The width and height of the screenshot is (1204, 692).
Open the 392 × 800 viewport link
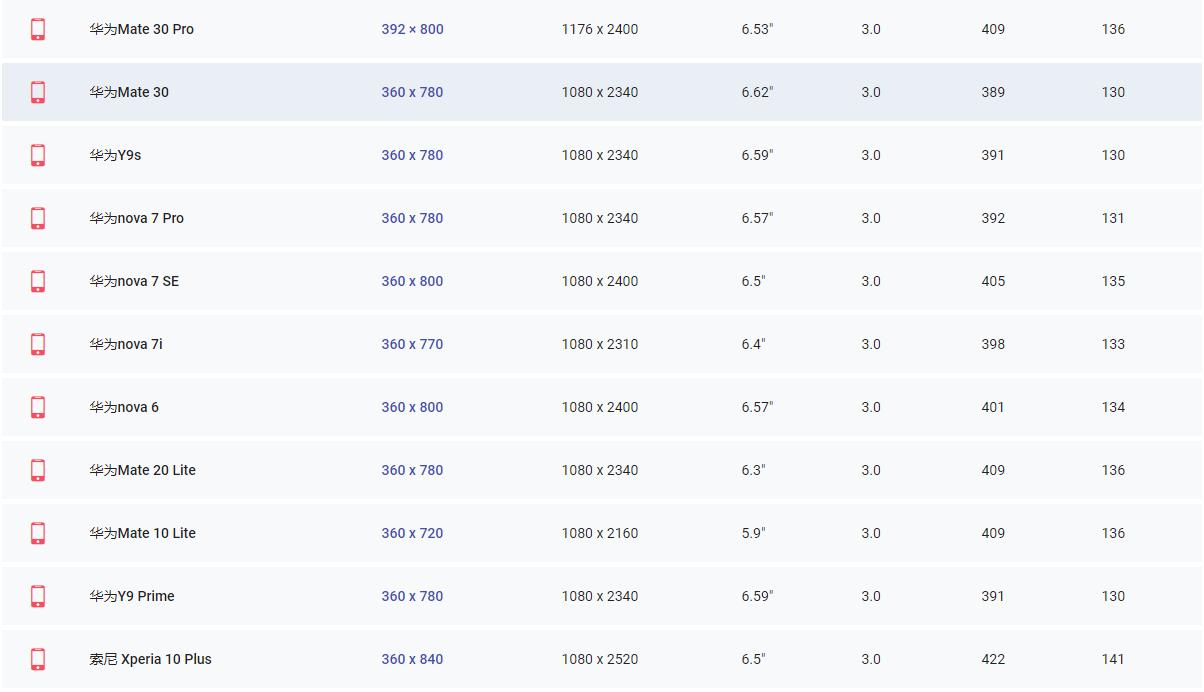(x=412, y=29)
